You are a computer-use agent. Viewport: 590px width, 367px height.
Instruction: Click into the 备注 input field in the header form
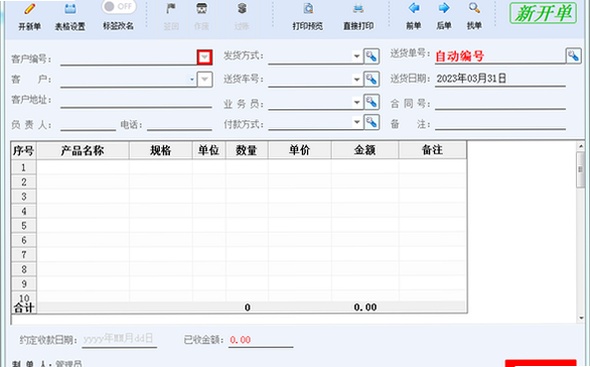pyautogui.click(x=500, y=123)
